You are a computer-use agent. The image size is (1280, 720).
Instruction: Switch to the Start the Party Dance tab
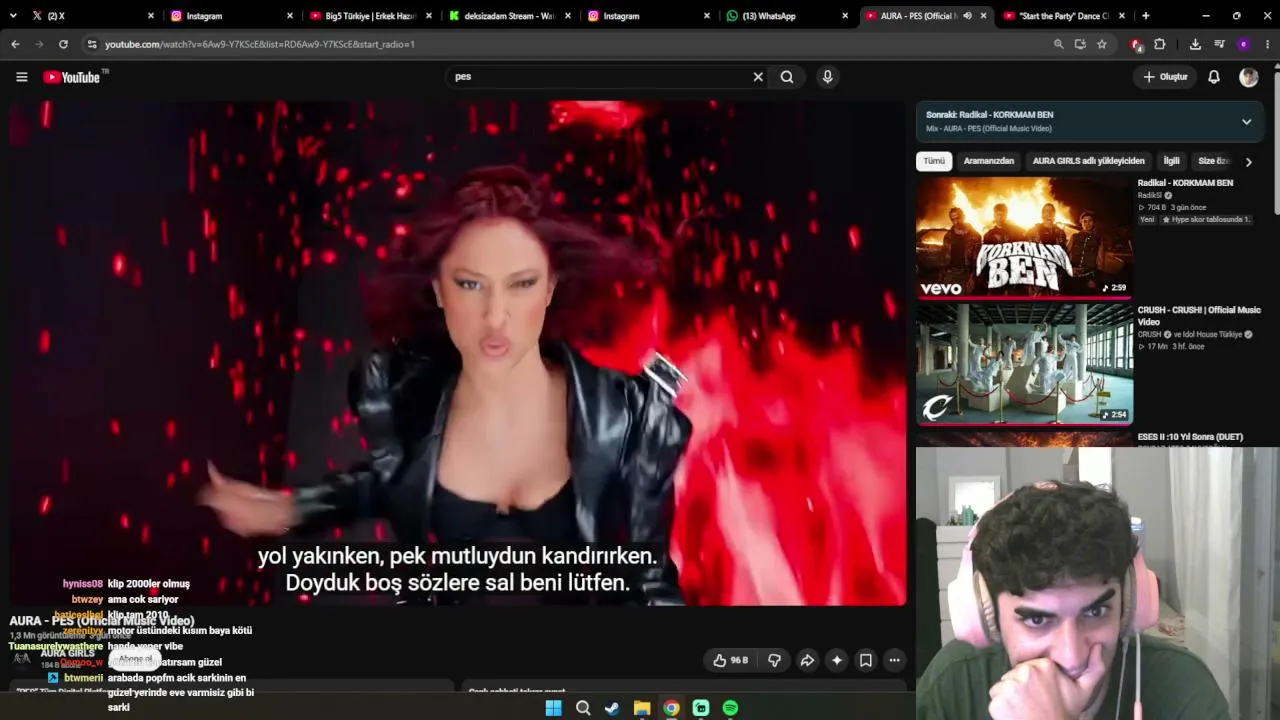[x=1064, y=16]
